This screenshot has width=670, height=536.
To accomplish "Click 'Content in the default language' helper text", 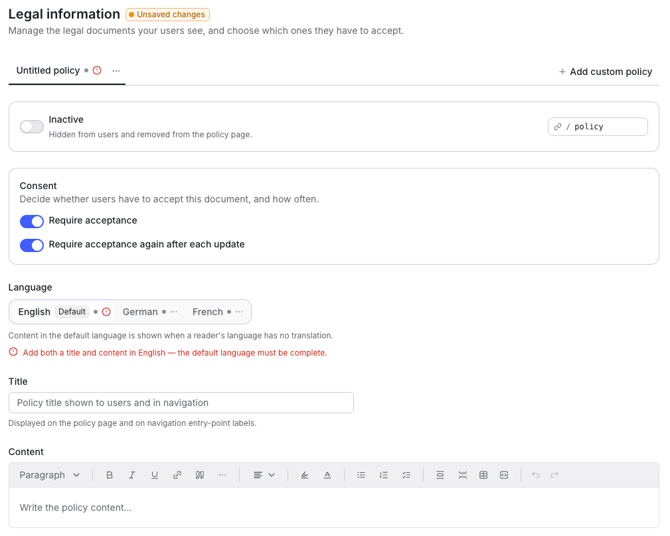I will pyautogui.click(x=170, y=335).
